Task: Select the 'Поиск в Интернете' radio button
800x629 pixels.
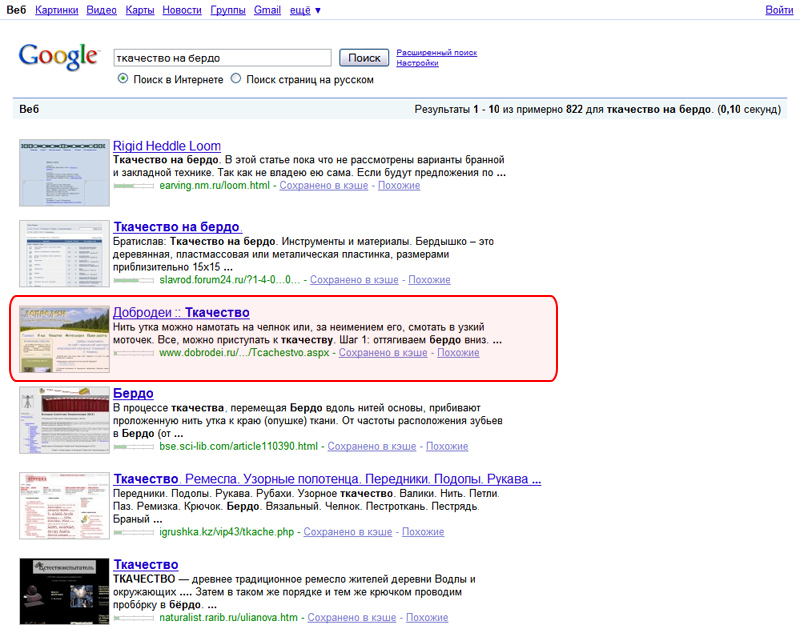Action: point(123,79)
